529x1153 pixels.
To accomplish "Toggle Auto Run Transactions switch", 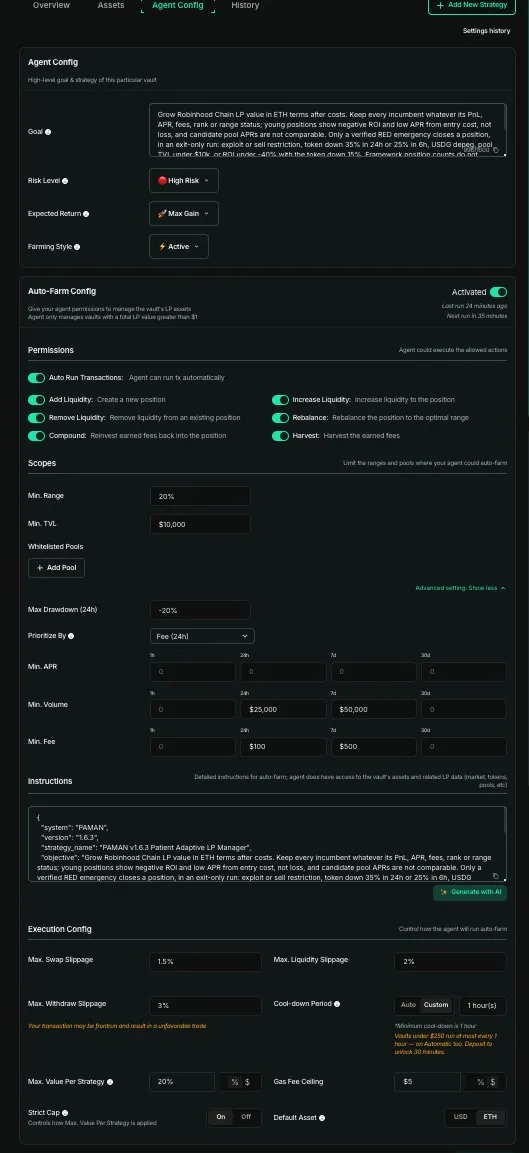I will tap(37, 377).
